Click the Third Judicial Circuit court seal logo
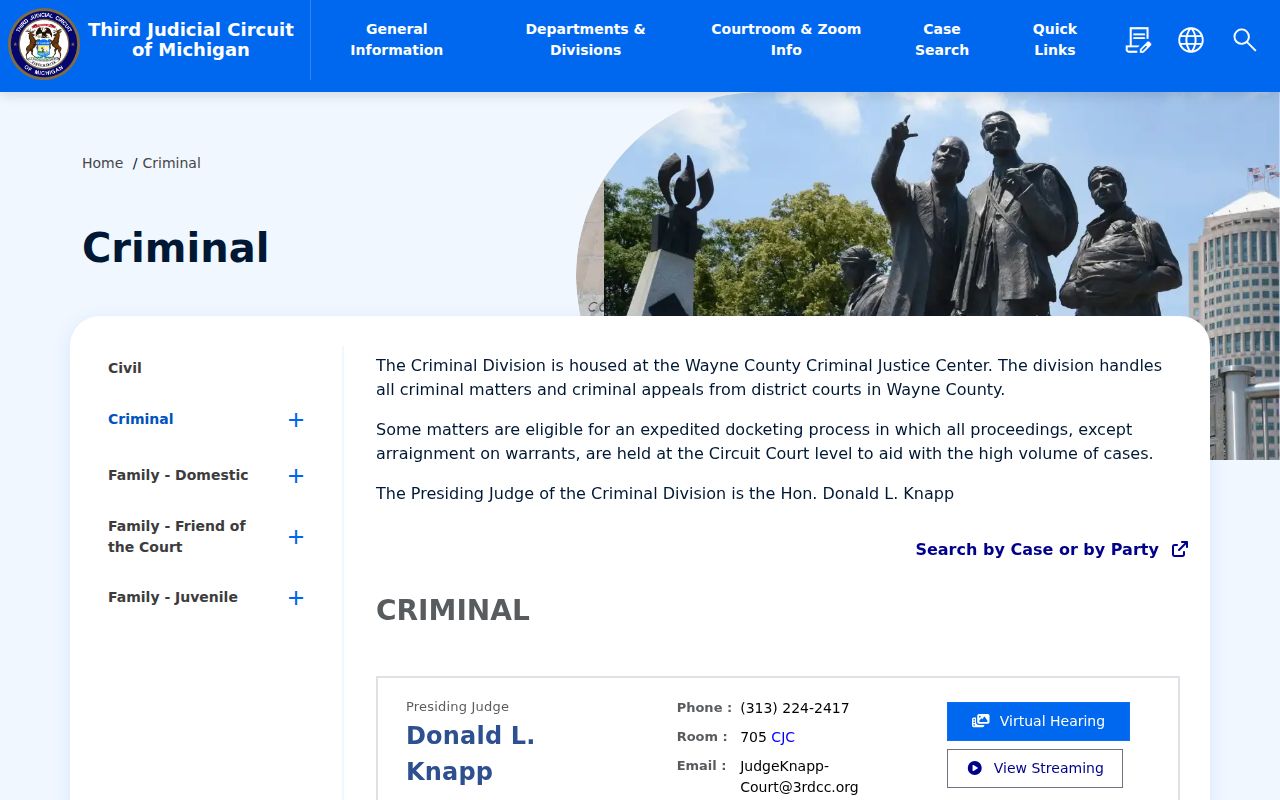 coord(44,43)
